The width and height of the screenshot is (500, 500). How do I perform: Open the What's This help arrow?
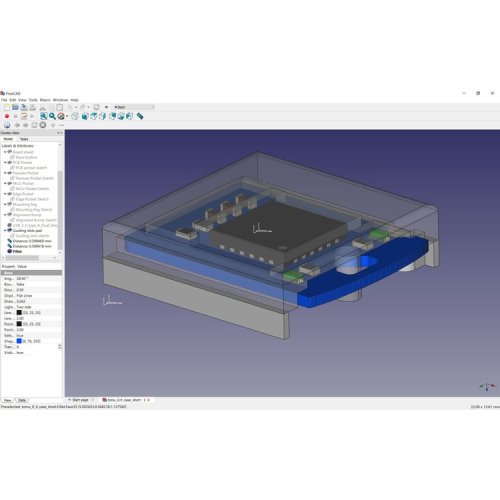[106, 107]
